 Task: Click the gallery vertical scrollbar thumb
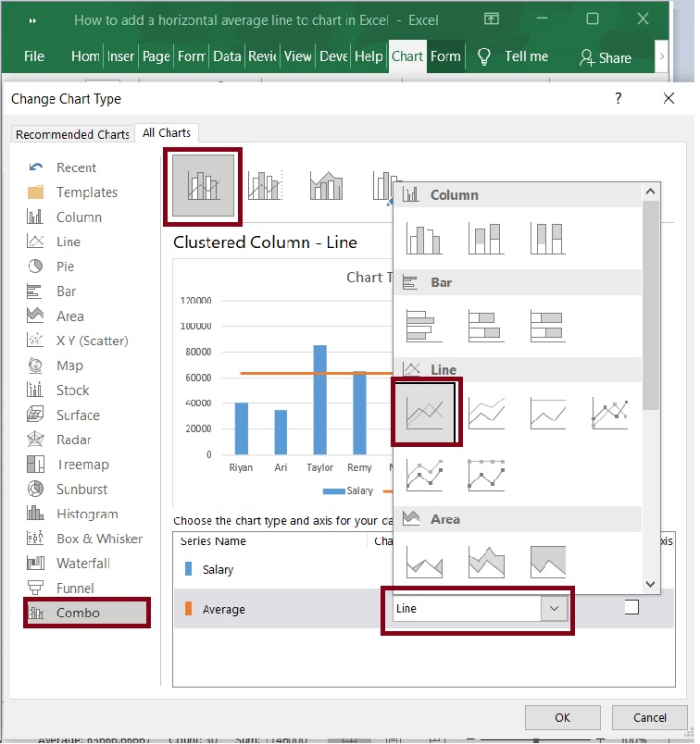coord(651,305)
